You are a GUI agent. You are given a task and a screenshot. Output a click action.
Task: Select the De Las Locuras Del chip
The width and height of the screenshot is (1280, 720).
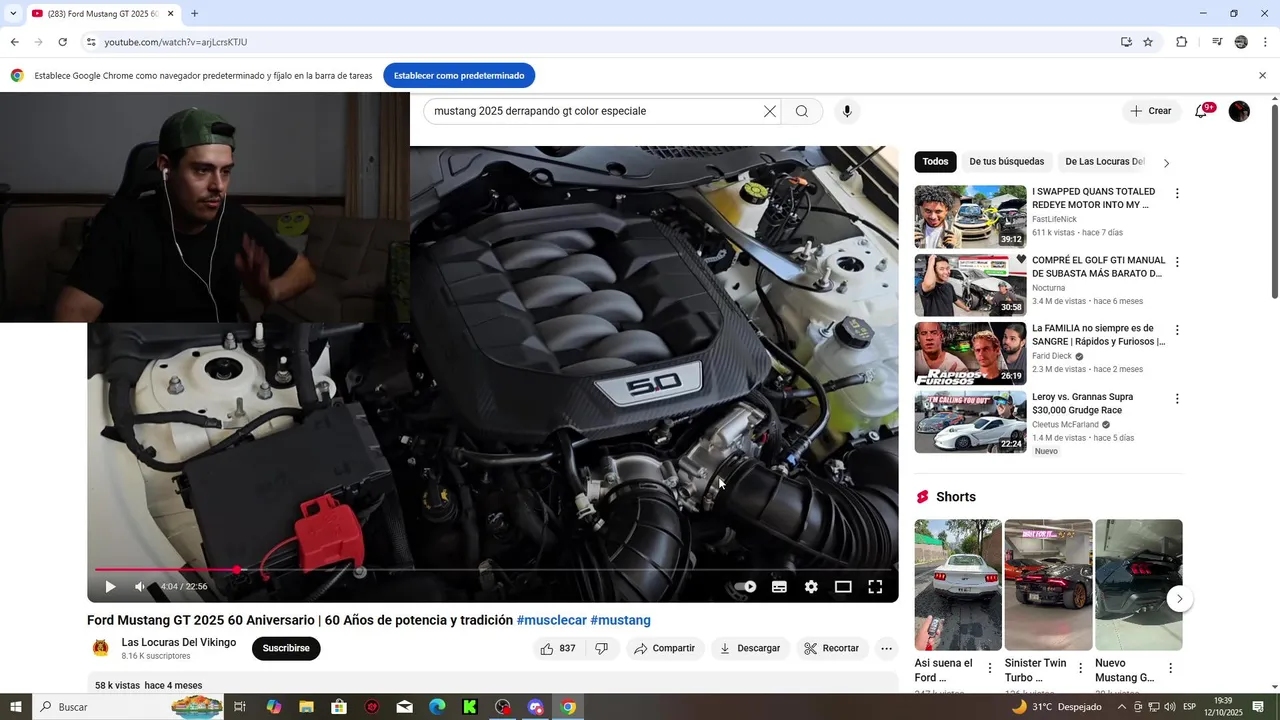point(1104,162)
